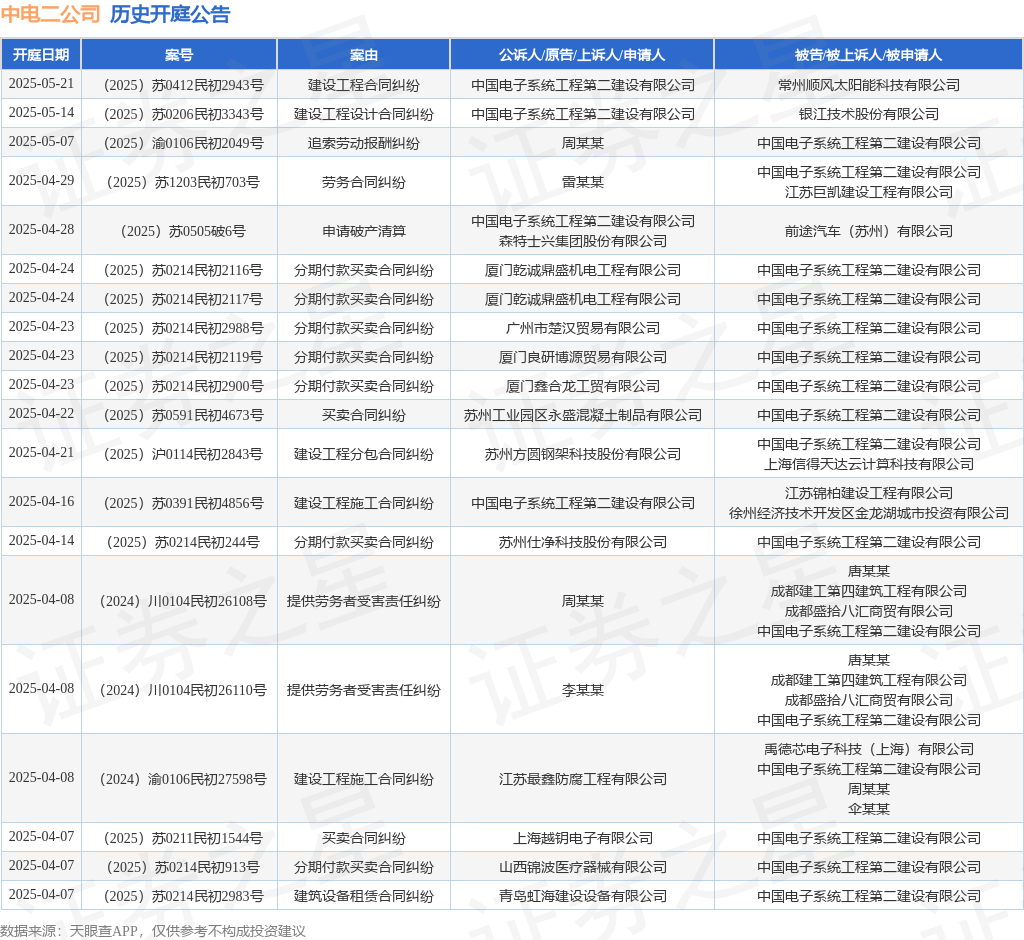Select case number (2025)苏0214民初913号
This screenshot has height=940, width=1024.
point(184,867)
